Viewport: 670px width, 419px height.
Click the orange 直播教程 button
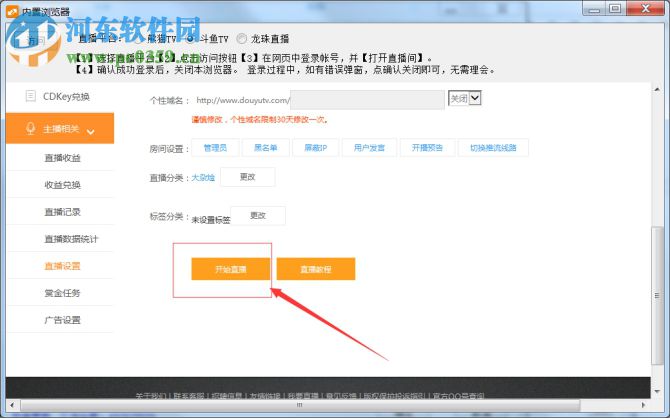[316, 269]
